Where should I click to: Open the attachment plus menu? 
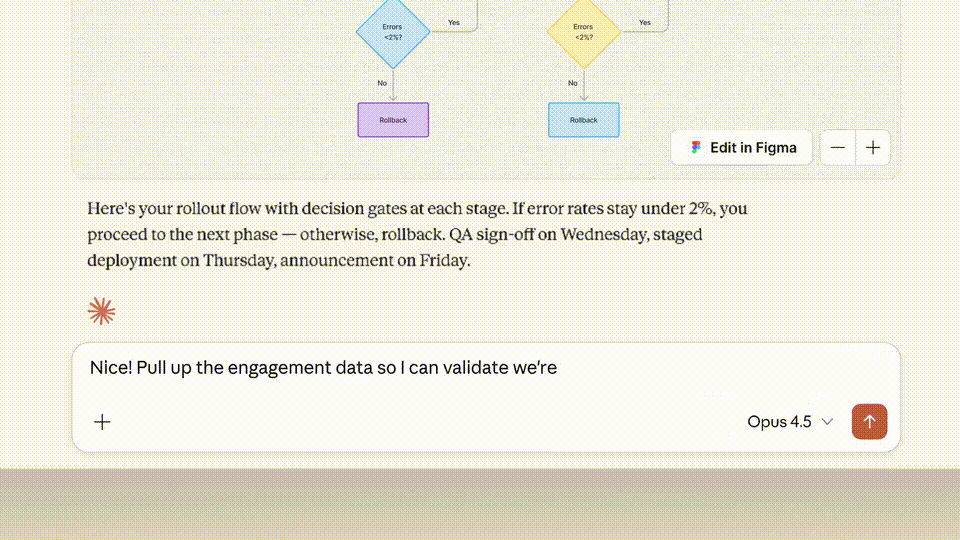click(102, 422)
